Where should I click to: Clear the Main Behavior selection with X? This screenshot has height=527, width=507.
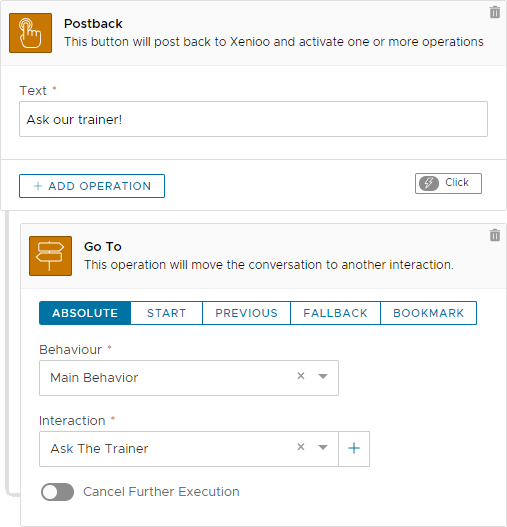(x=301, y=376)
